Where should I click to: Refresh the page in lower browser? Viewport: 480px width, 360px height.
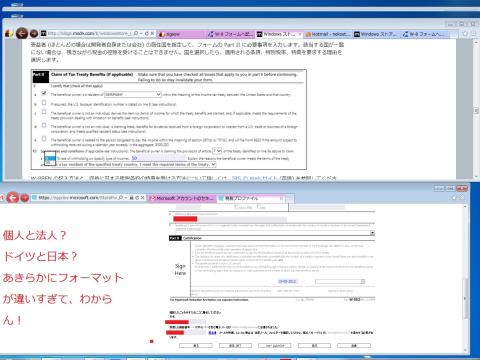137,198
